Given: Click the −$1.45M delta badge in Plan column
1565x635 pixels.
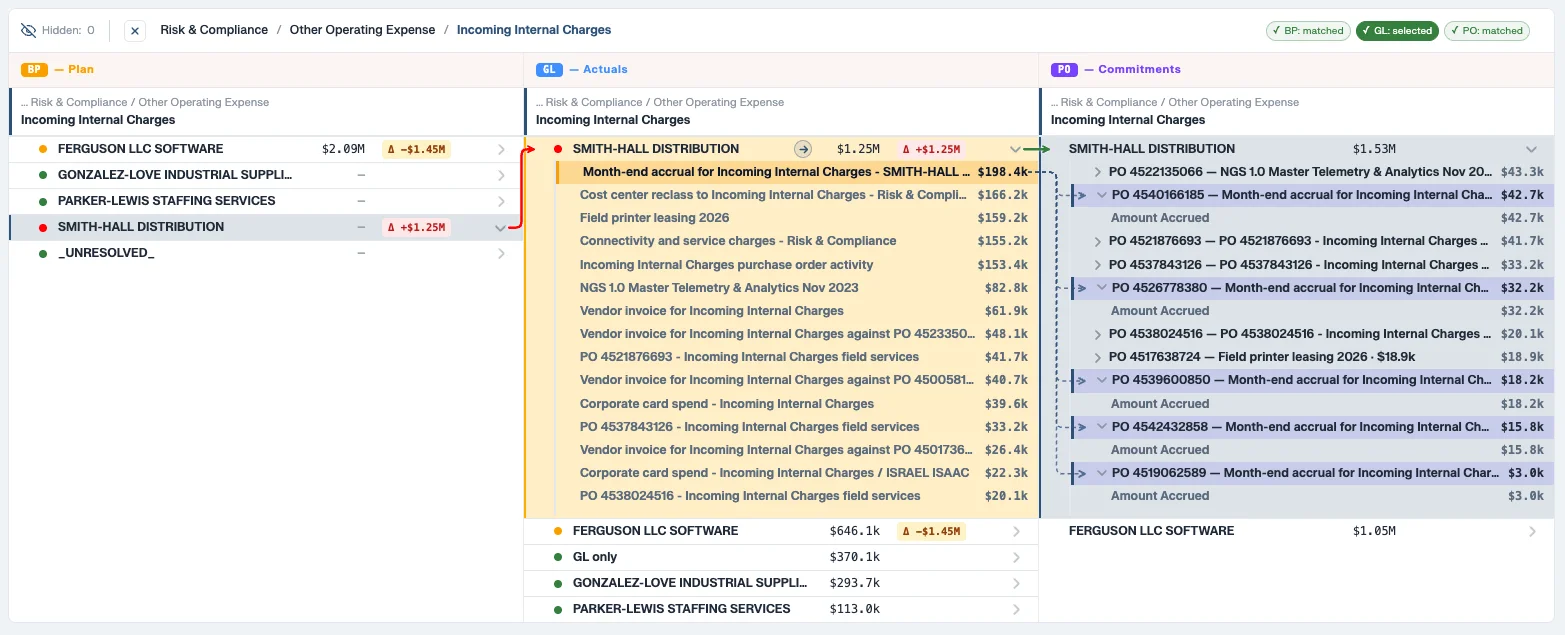Looking at the screenshot, I should (x=416, y=149).
